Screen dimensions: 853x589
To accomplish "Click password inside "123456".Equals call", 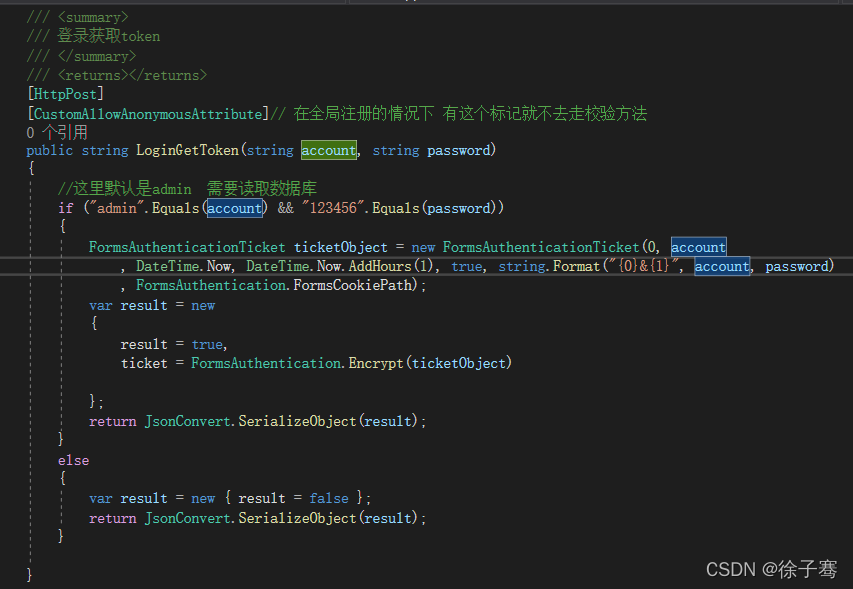I will tap(459, 208).
